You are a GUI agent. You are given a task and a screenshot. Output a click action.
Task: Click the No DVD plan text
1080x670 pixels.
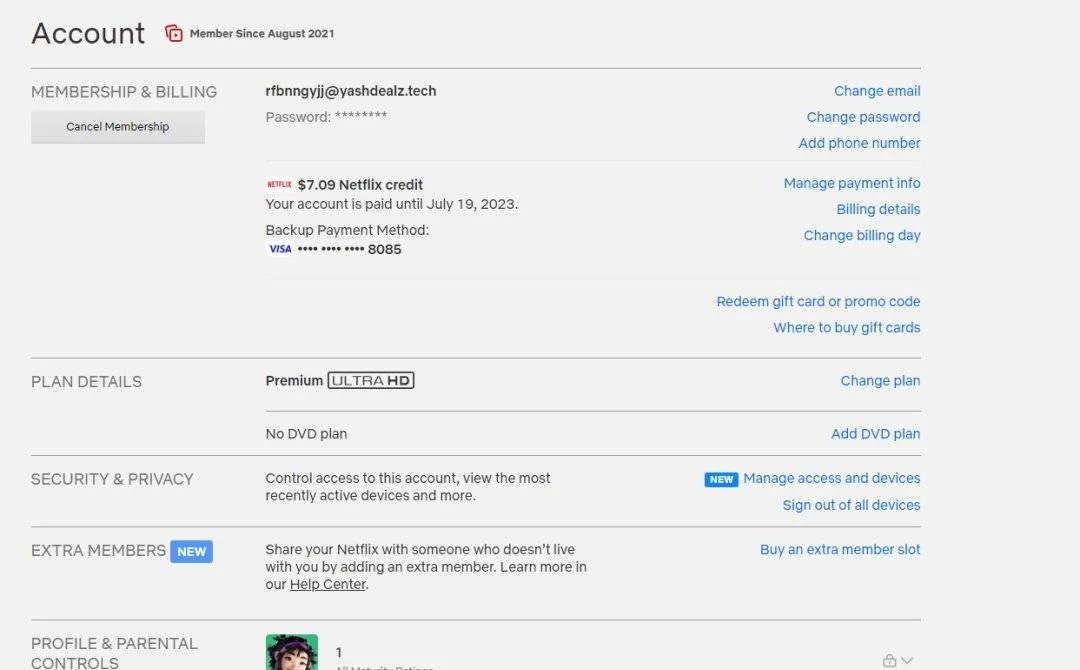(x=306, y=434)
